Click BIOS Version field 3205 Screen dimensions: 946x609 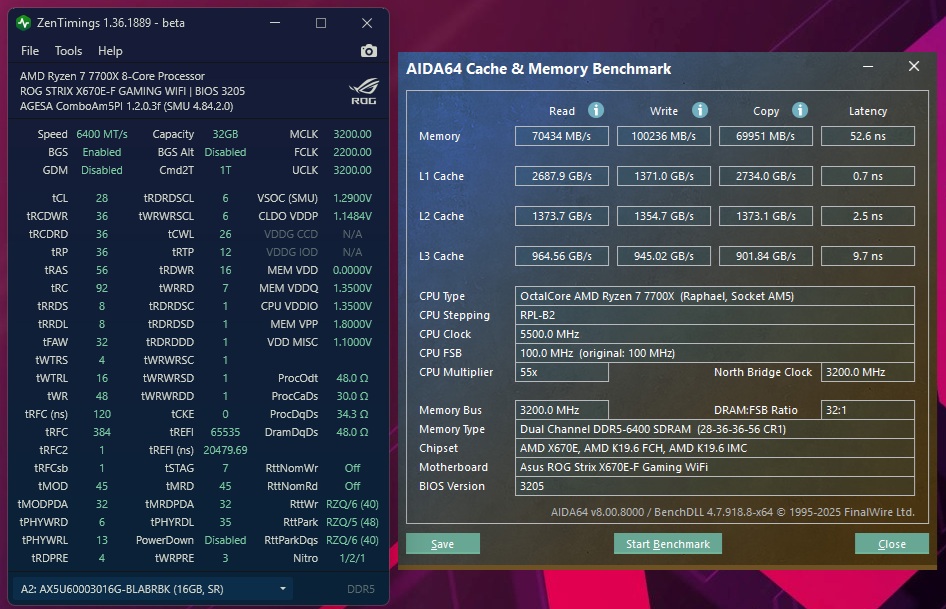tap(714, 486)
